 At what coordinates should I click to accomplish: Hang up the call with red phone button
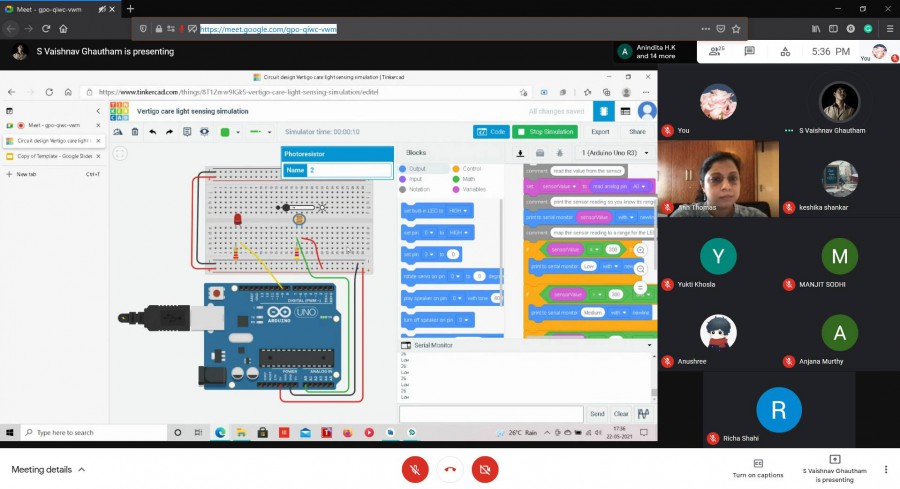(x=450, y=469)
